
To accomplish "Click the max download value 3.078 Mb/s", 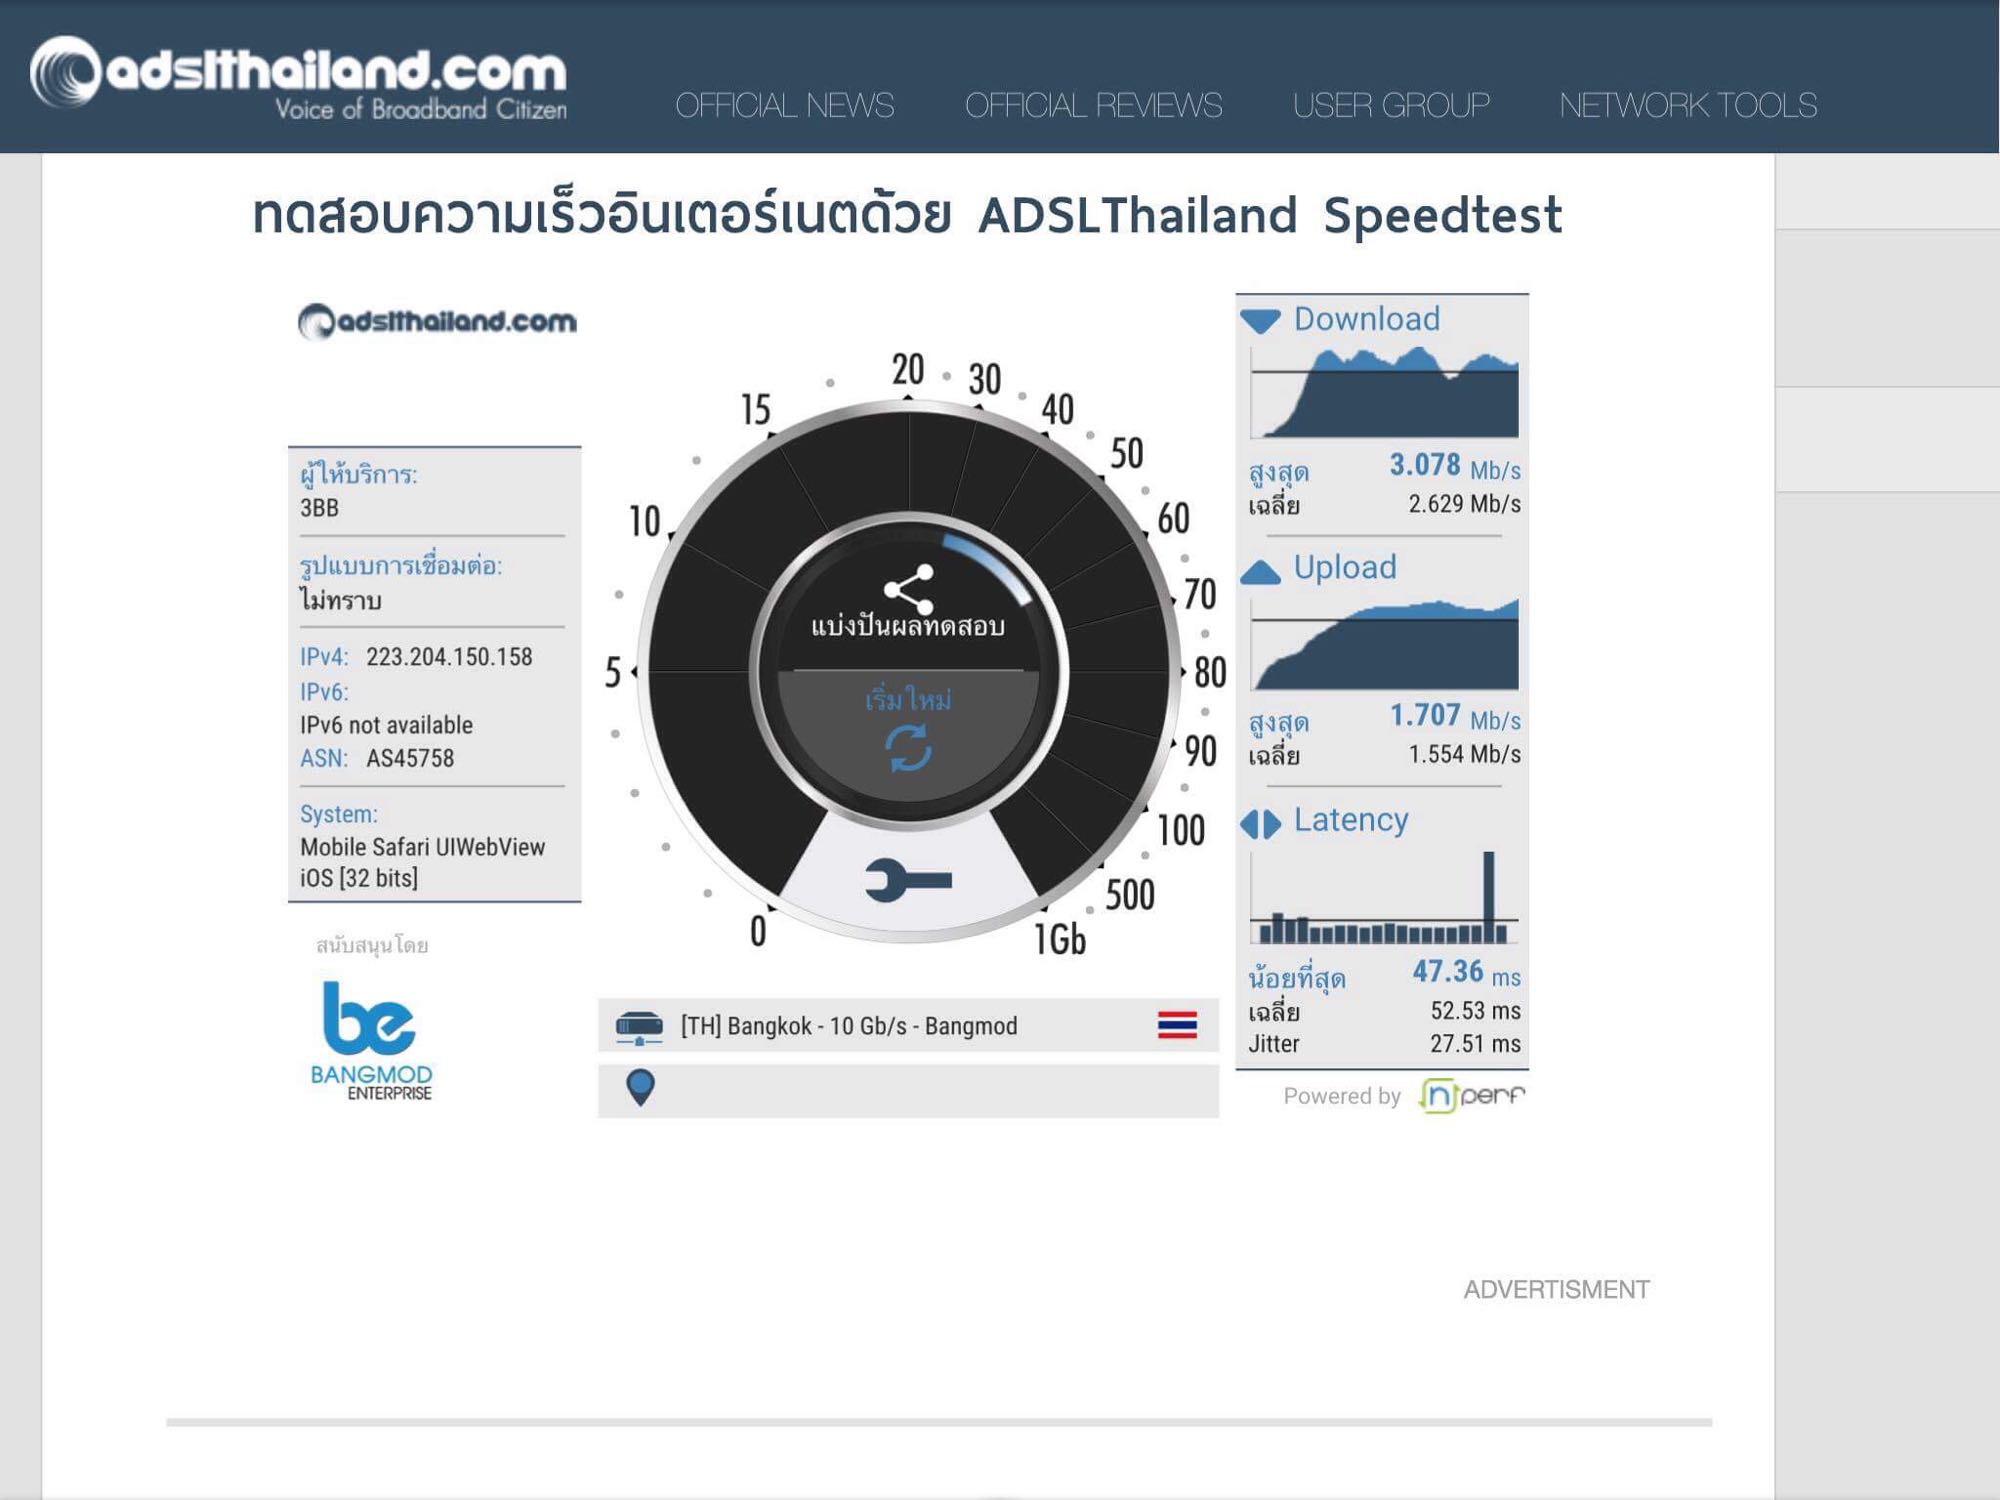I will (x=1455, y=466).
